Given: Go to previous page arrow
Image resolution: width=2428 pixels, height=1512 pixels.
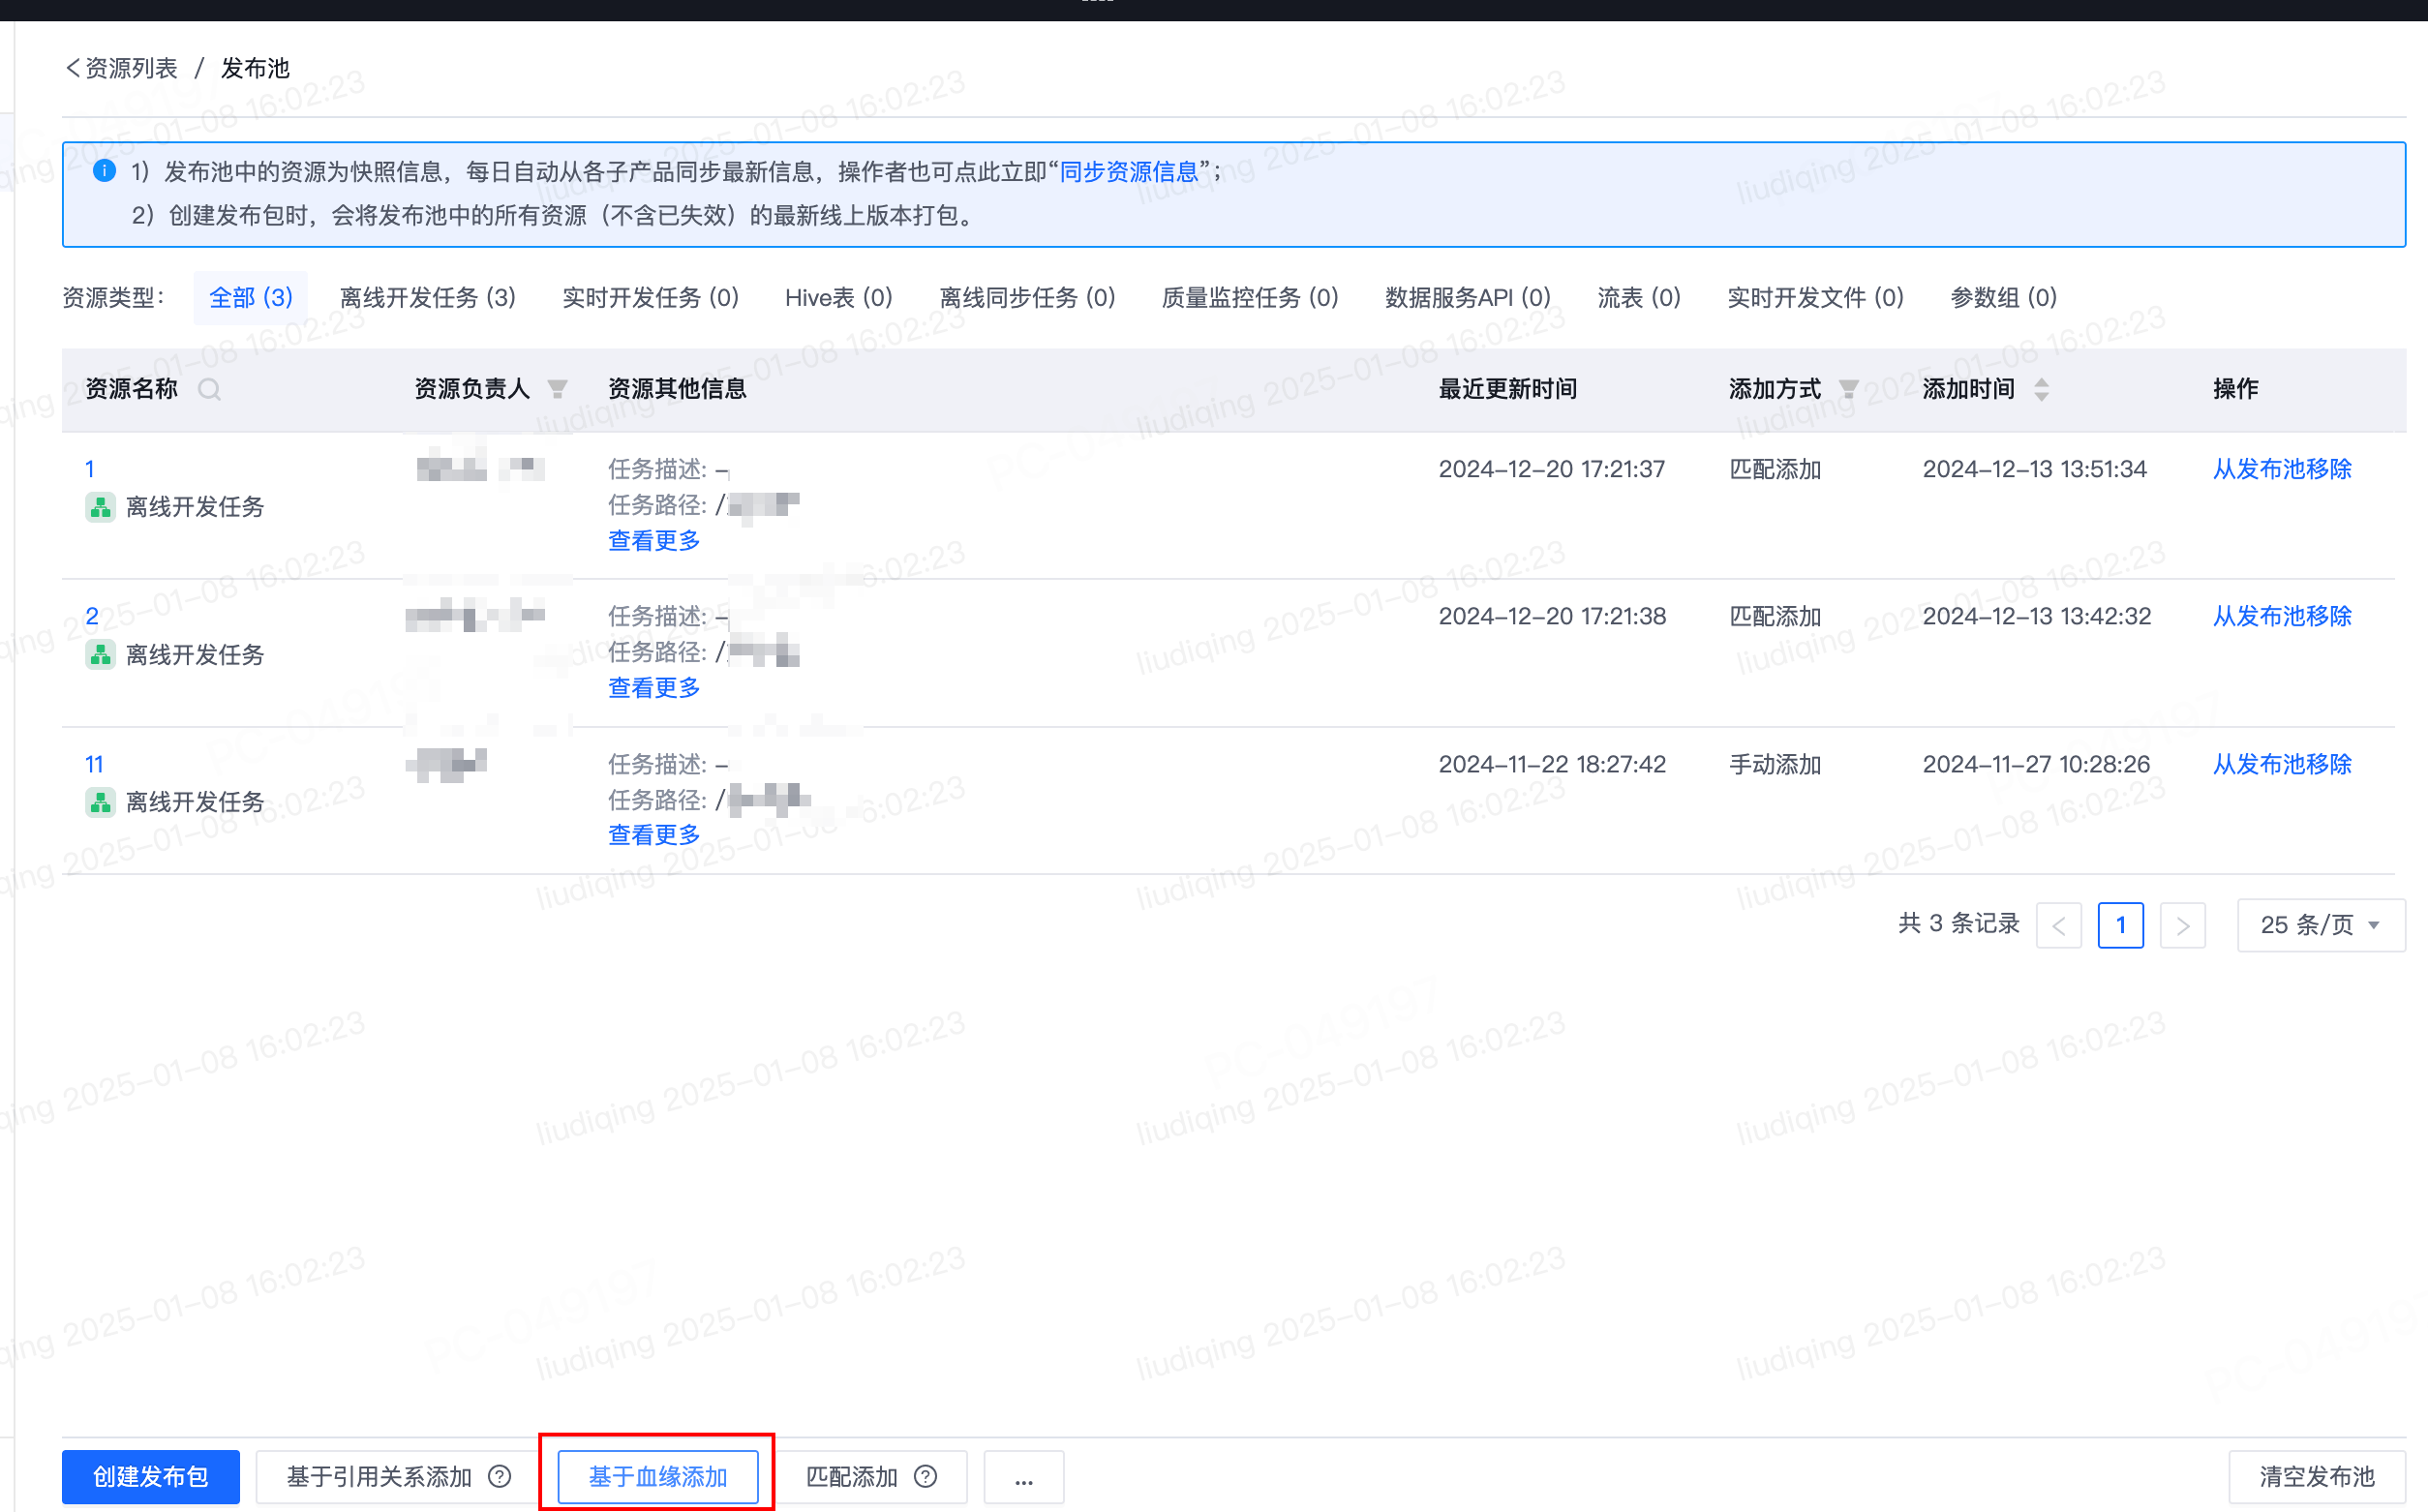Looking at the screenshot, I should tap(2059, 925).
